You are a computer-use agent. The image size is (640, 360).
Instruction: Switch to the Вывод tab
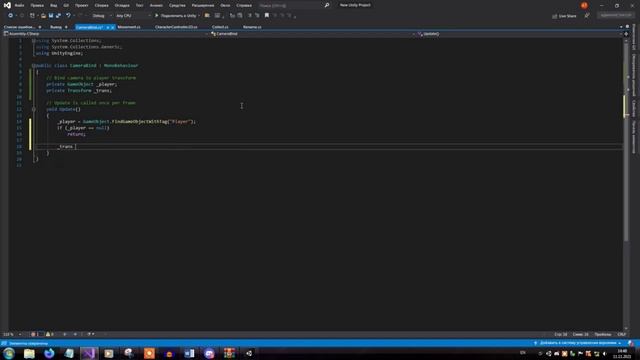pos(56,27)
